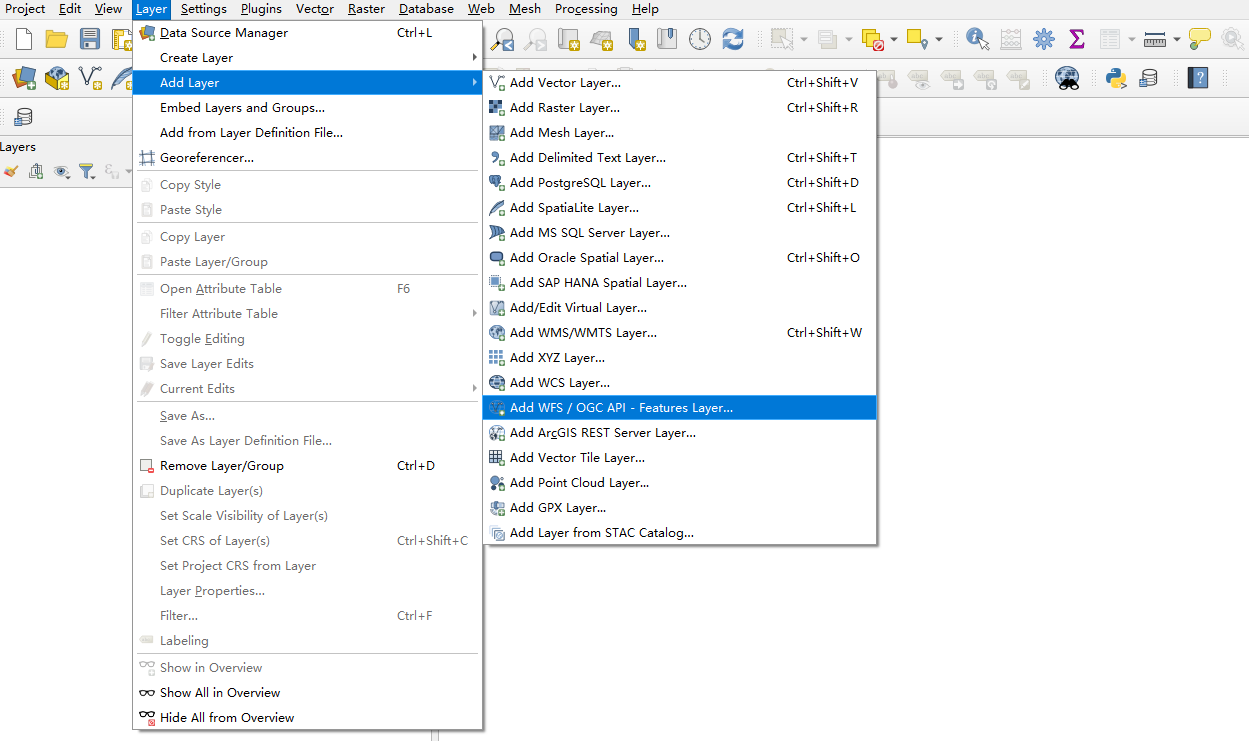Toggle Manage Map Themes eye icon
This screenshot has width=1249, height=741.
(61, 171)
